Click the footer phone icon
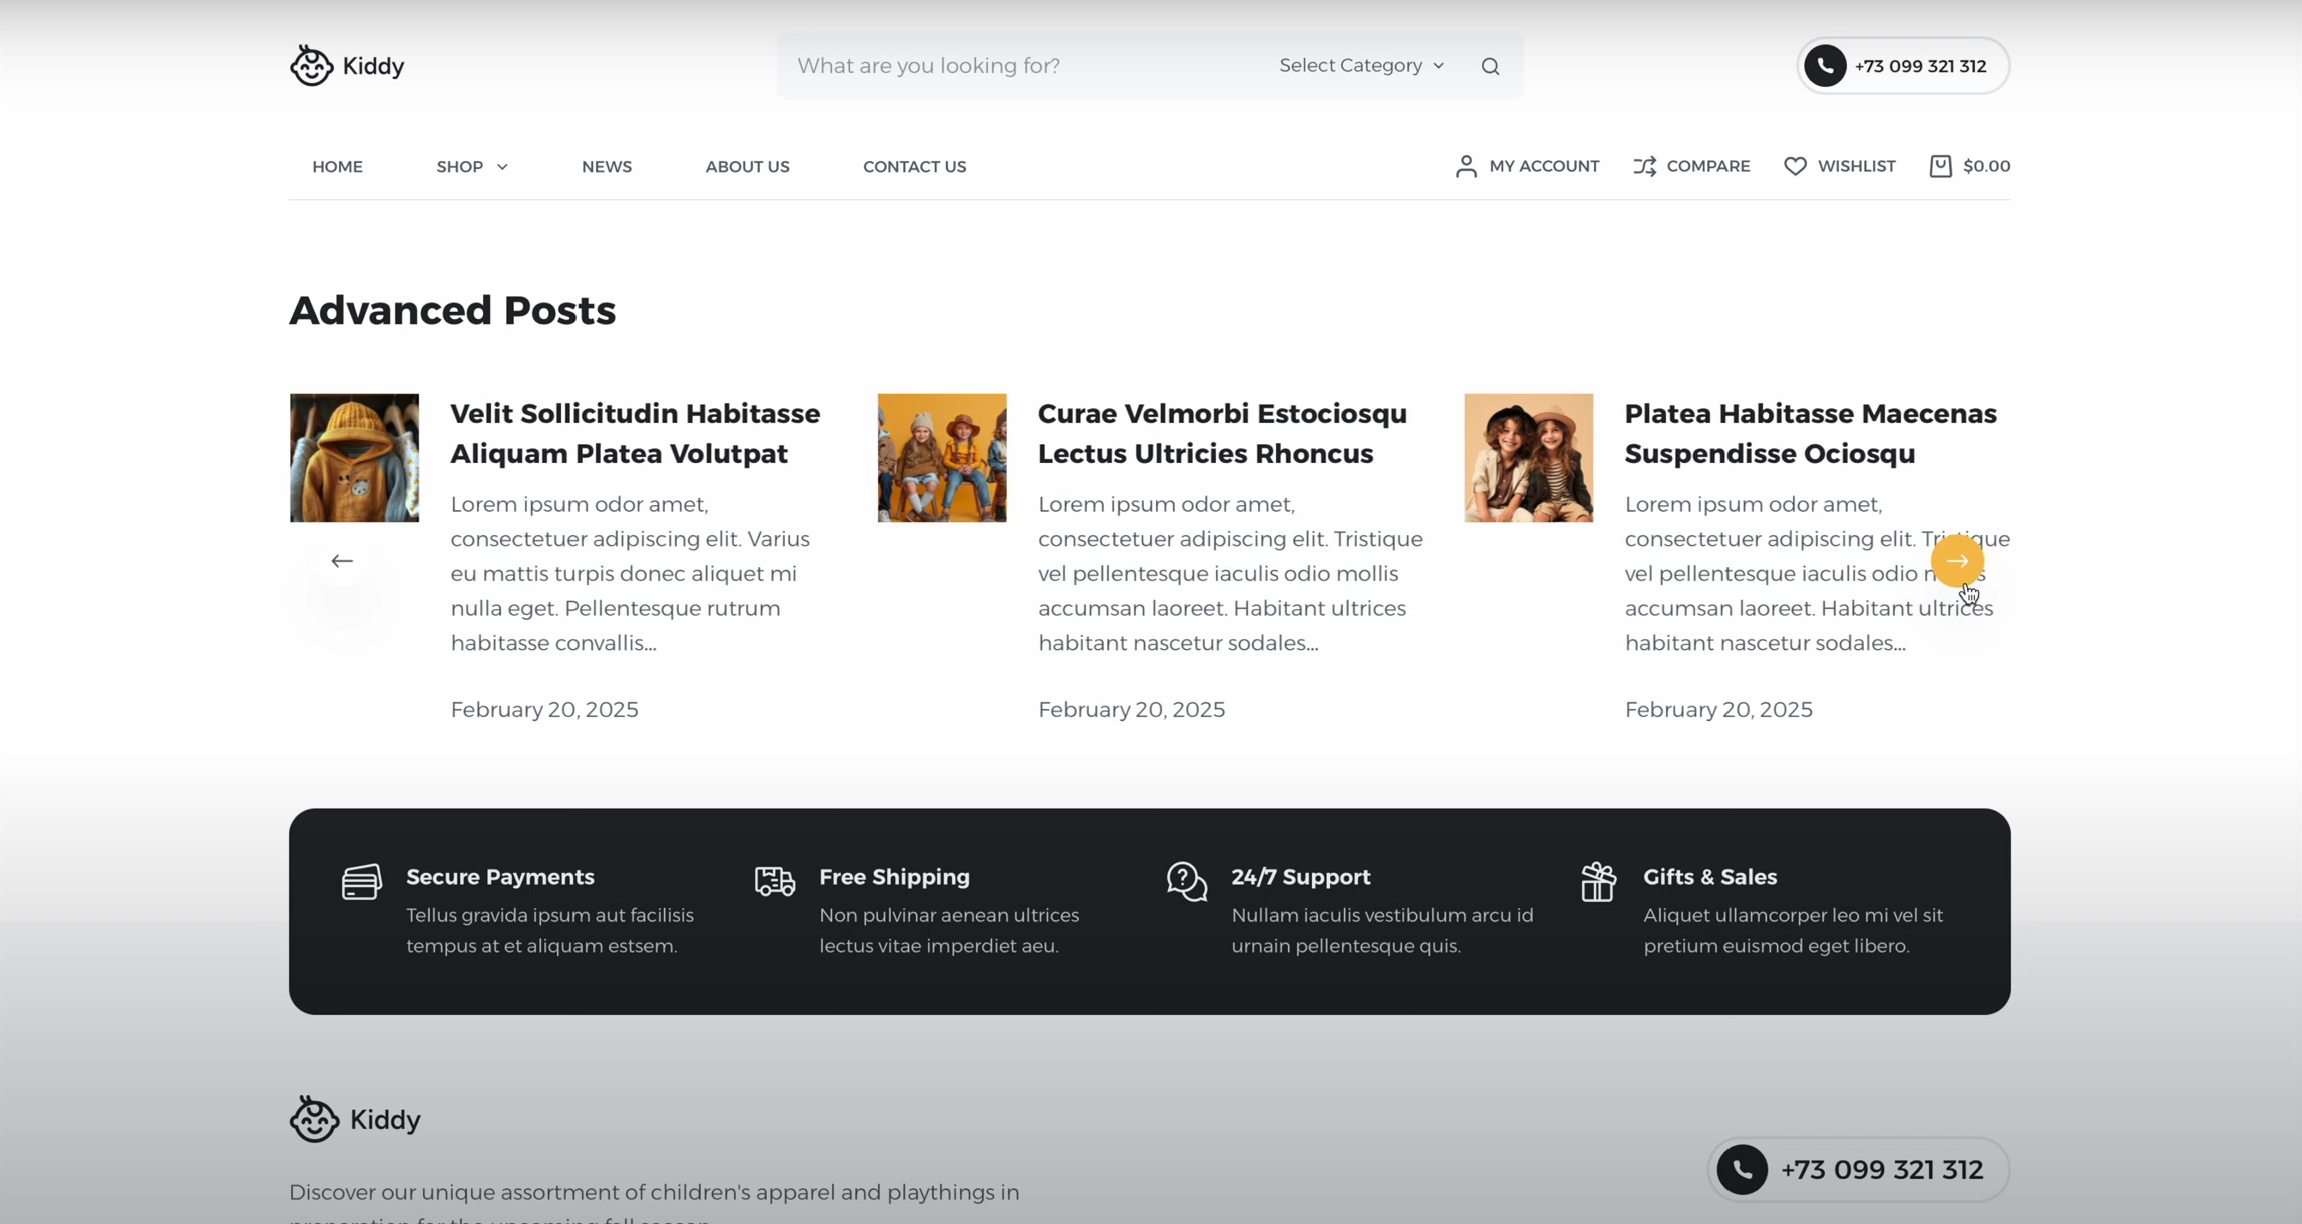Screen dimensions: 2302x1224 (x=1742, y=1169)
